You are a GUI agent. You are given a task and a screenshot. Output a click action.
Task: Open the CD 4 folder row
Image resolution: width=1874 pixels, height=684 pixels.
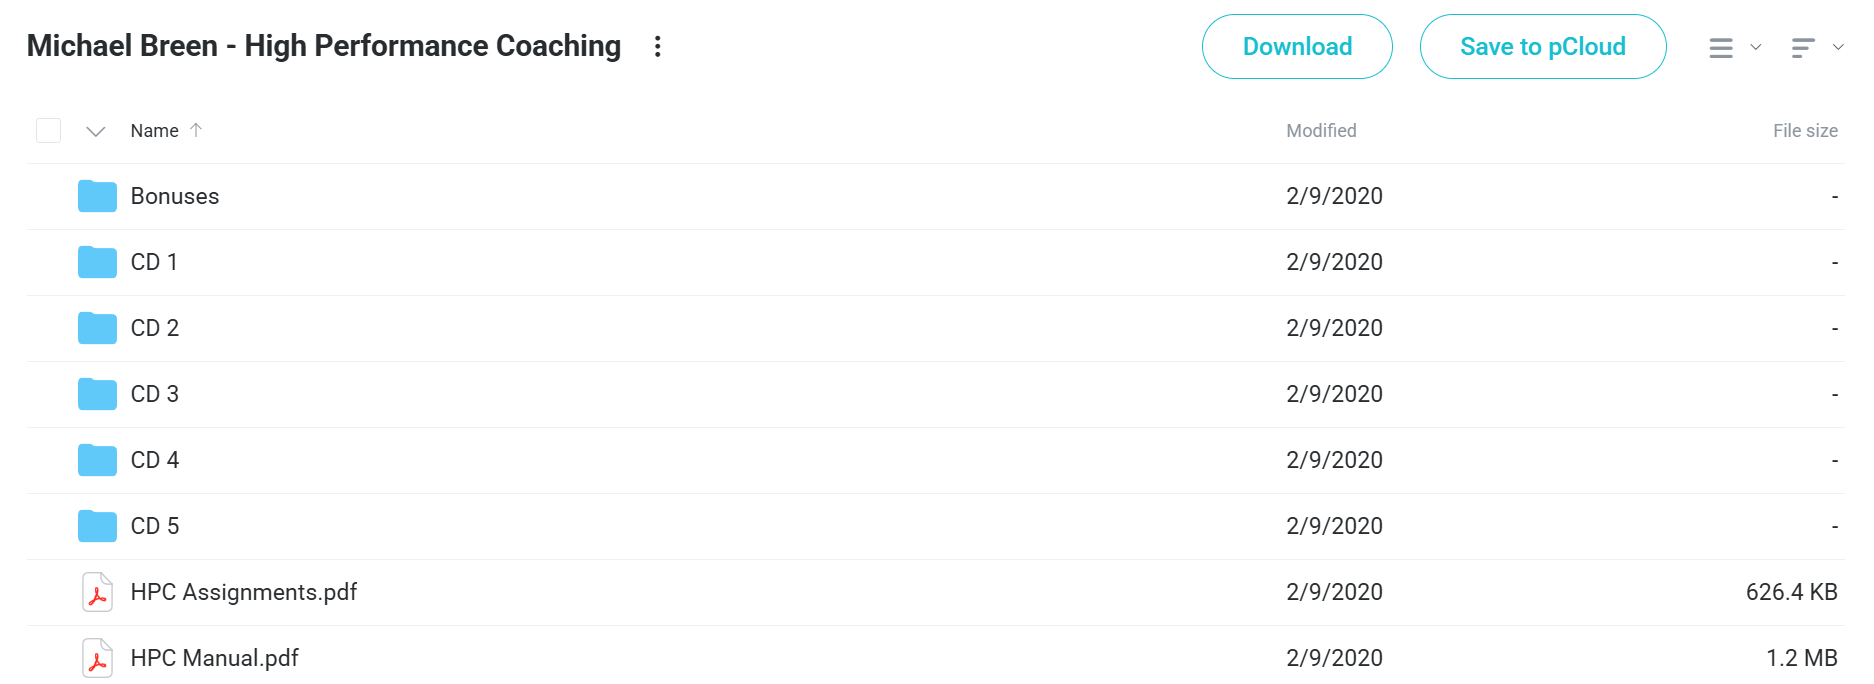pyautogui.click(x=936, y=460)
